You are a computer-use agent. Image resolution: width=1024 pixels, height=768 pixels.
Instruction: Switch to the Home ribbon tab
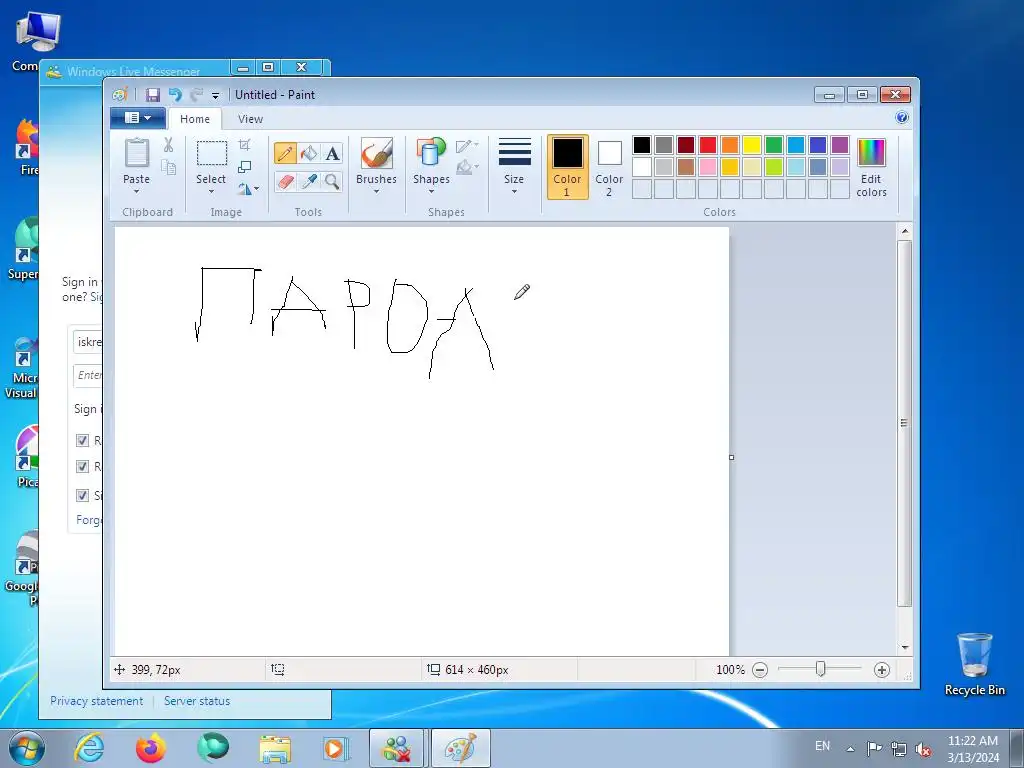(195, 119)
